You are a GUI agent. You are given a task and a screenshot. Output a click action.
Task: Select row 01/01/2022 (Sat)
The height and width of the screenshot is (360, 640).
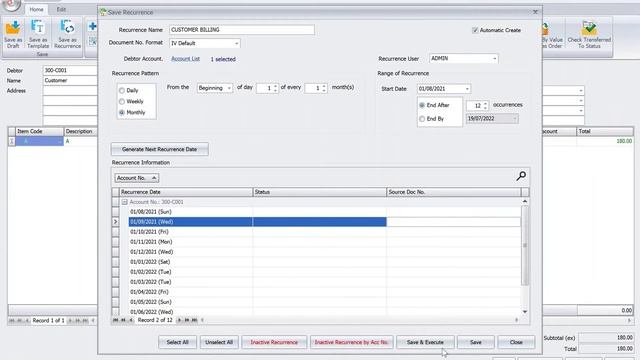pos(324,262)
